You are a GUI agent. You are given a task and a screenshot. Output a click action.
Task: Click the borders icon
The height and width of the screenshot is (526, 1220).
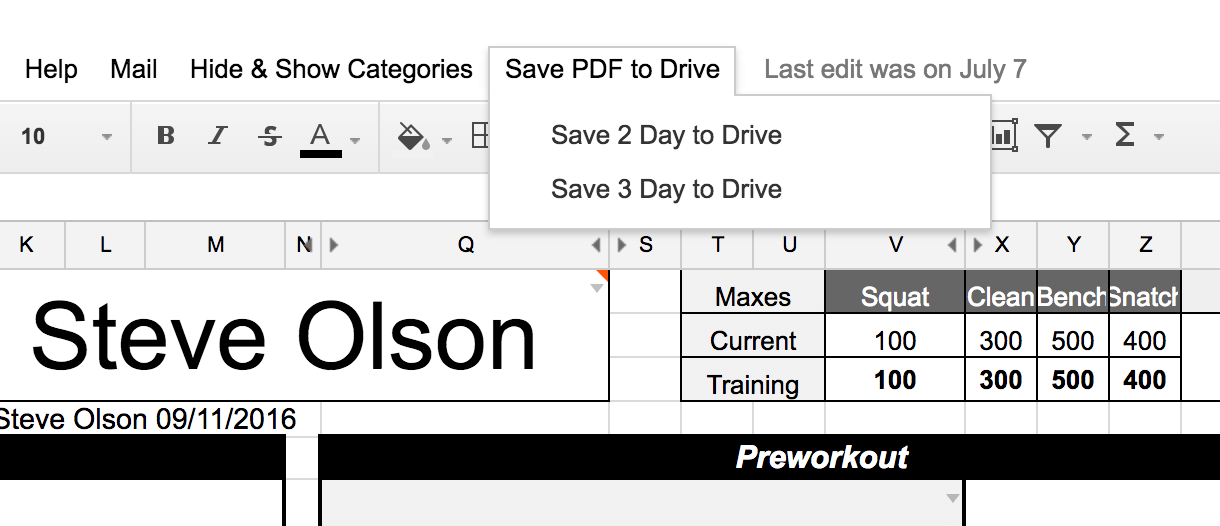(481, 136)
